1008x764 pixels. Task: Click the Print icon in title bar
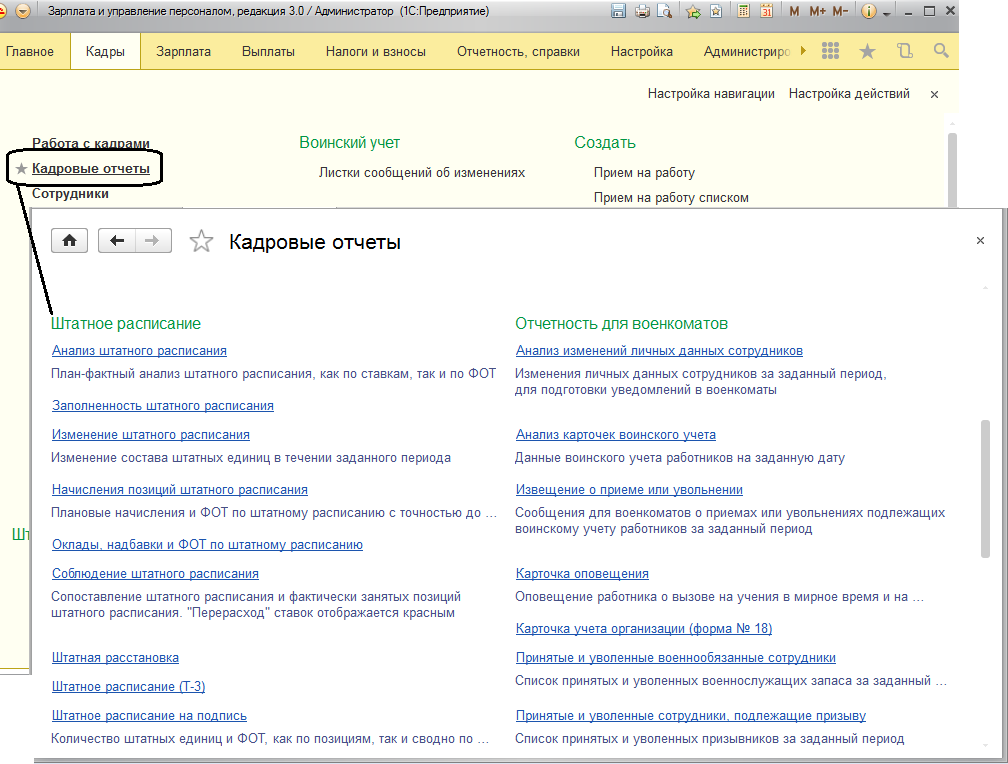642,12
